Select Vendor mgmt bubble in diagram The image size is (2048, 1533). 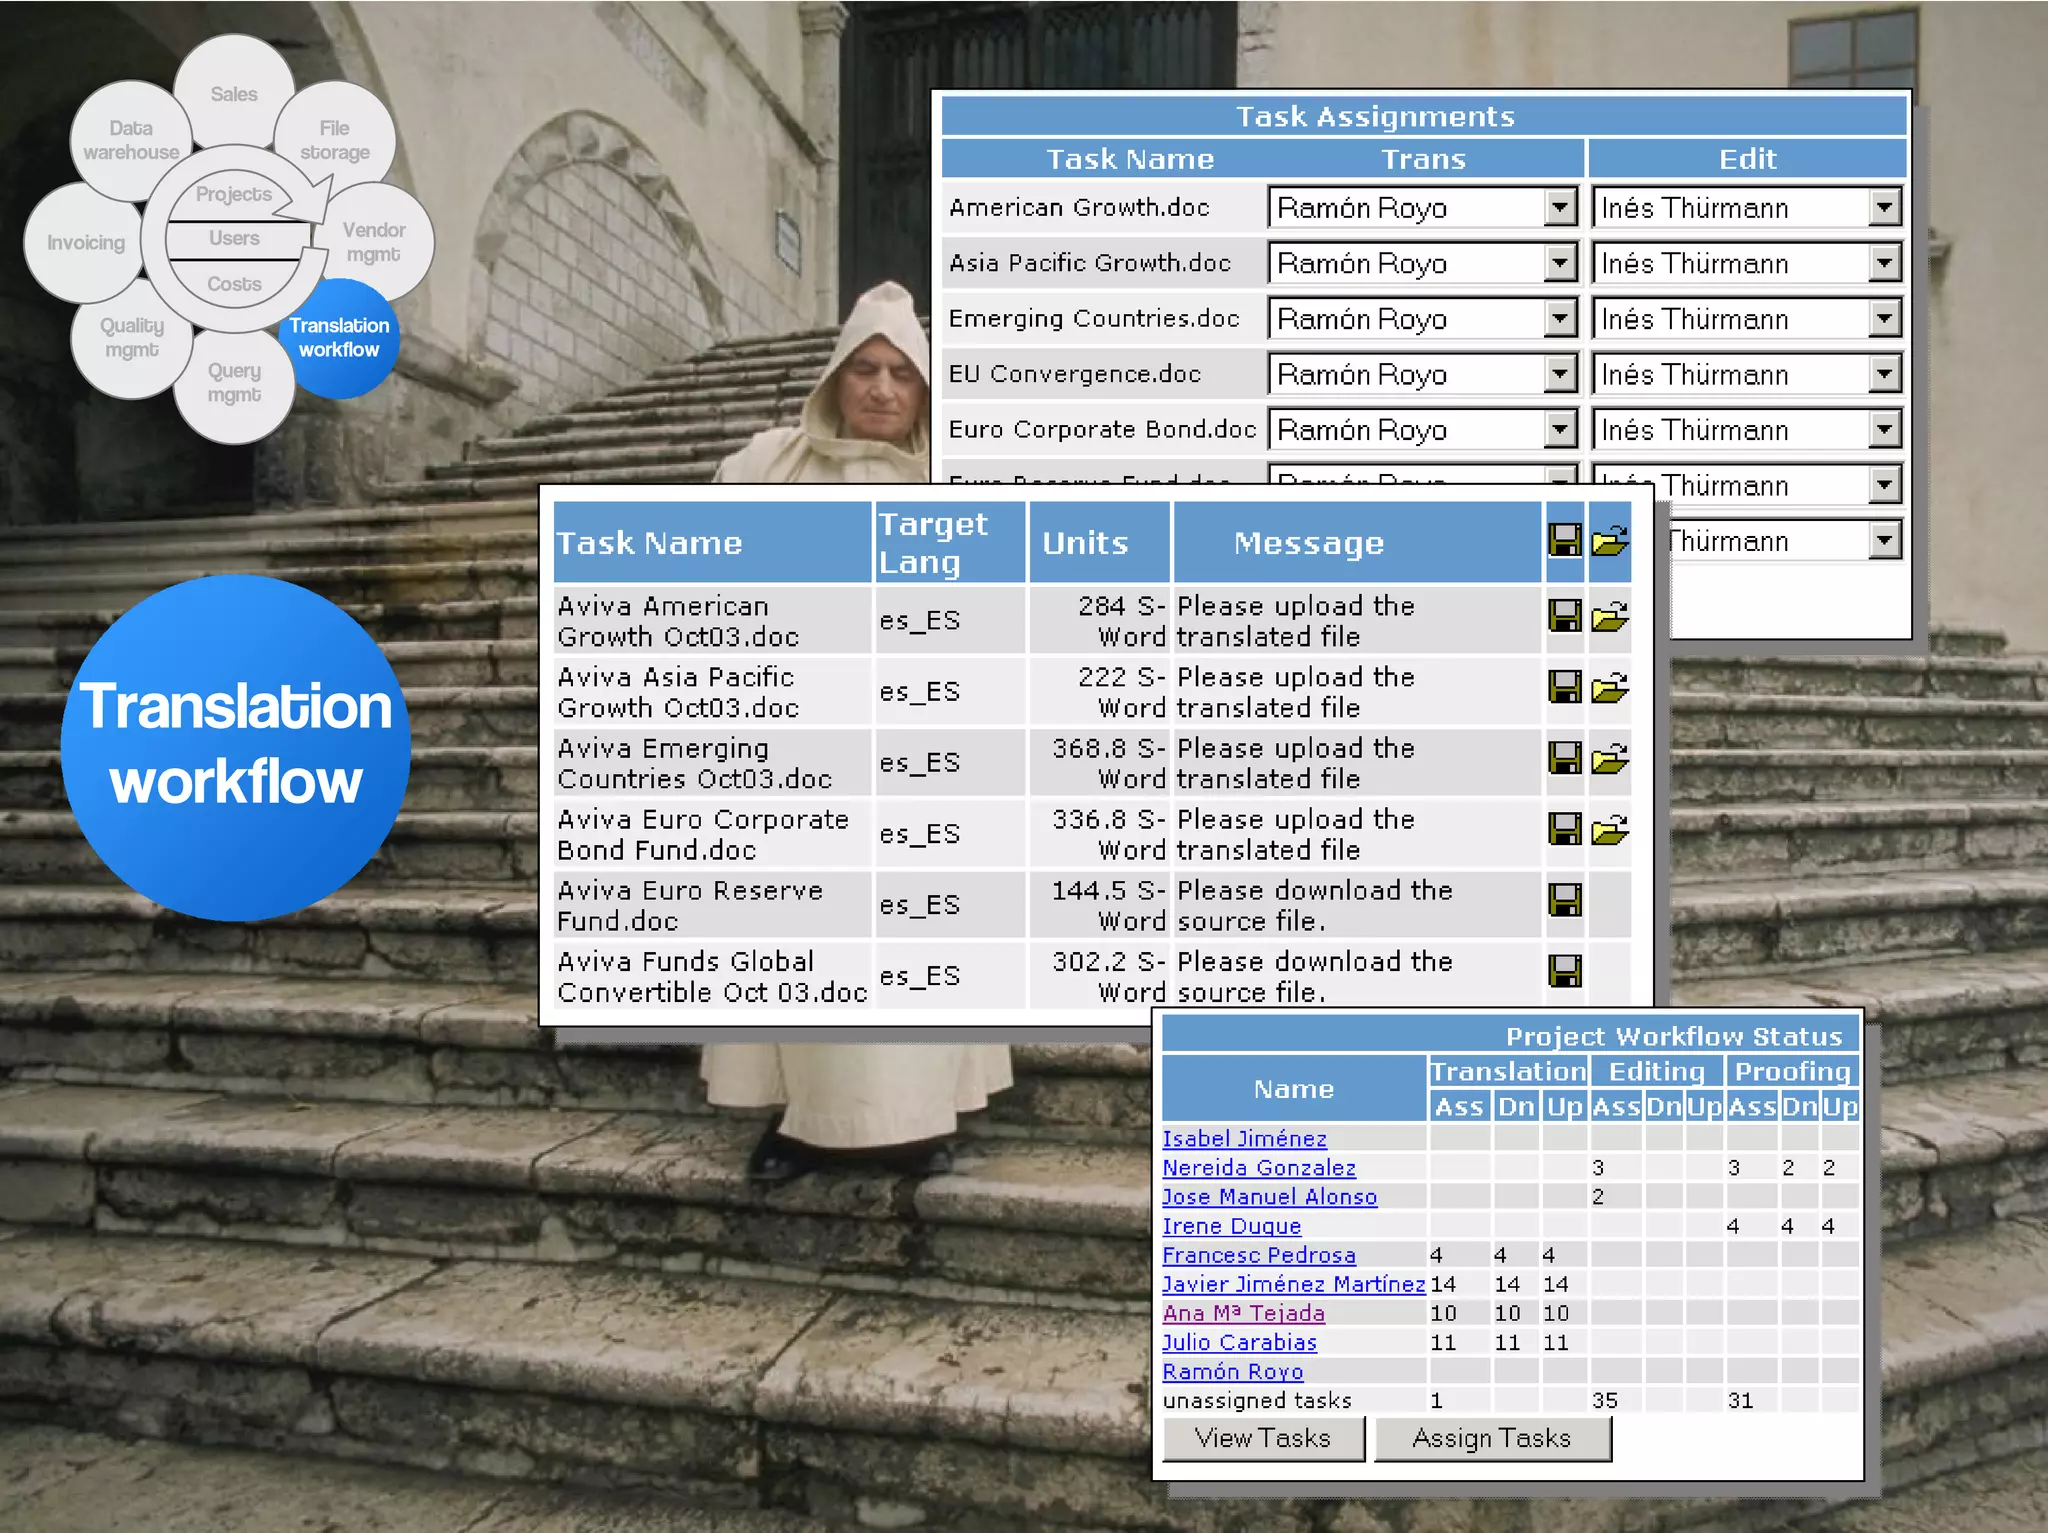(374, 242)
